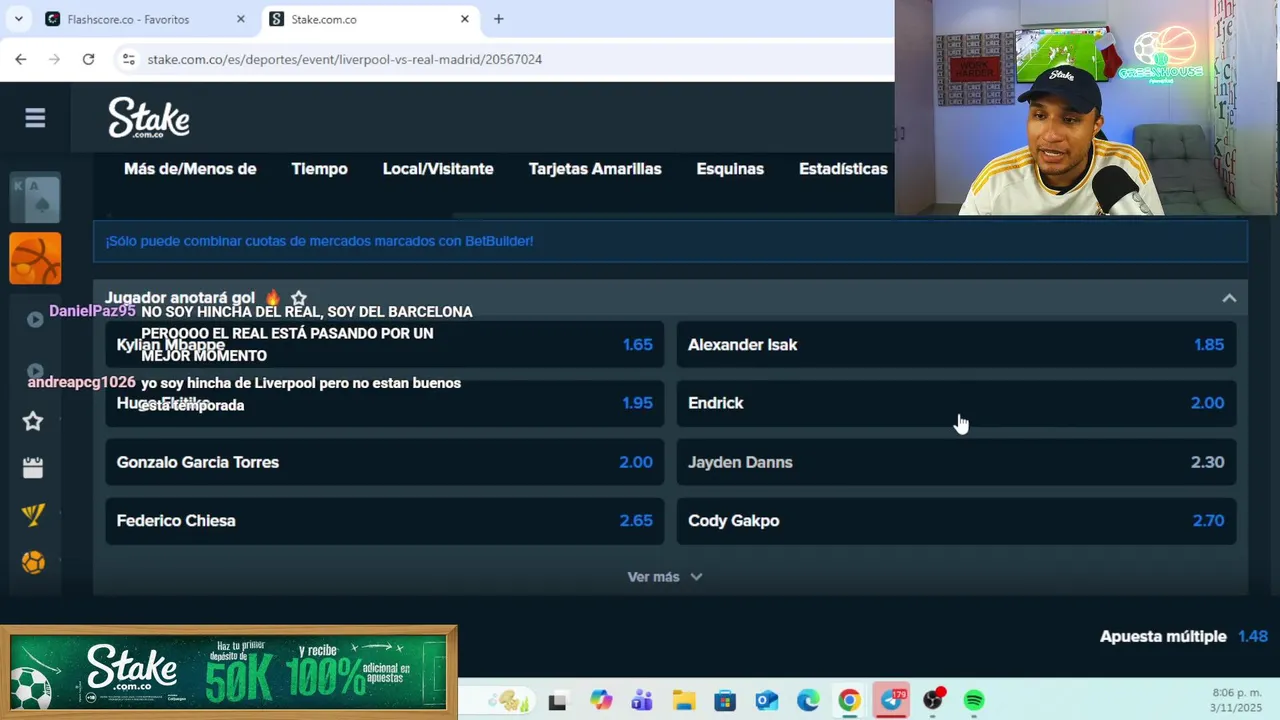Bet on Gonzalo Garcia Torres at 2.00
The width and height of the screenshot is (1280, 720).
385,462
